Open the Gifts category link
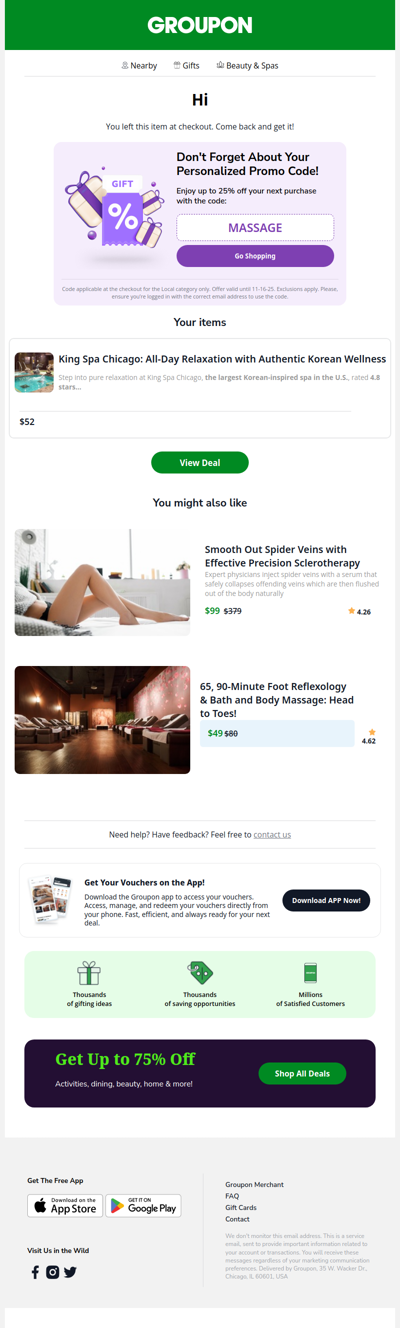The image size is (400, 1328). [187, 65]
